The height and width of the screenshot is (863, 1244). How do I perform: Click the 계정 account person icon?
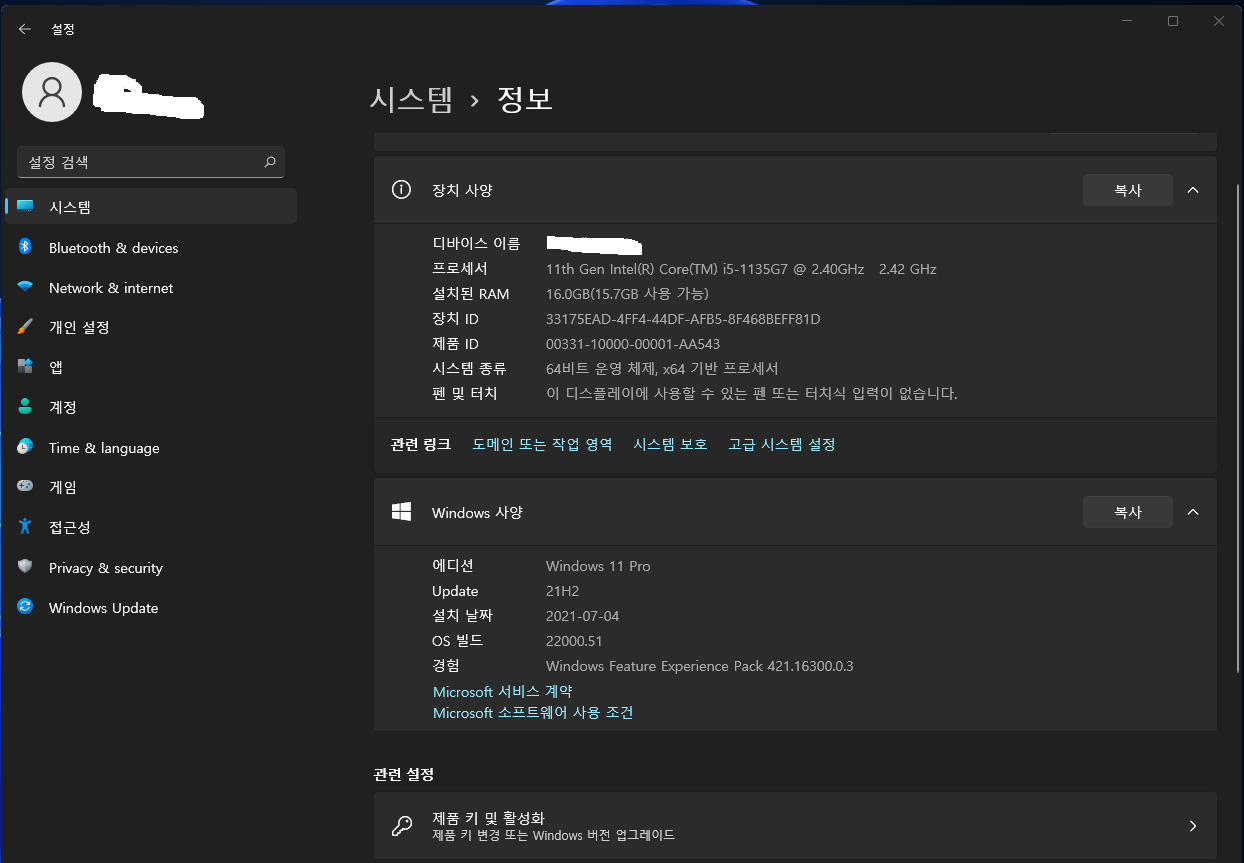25,407
